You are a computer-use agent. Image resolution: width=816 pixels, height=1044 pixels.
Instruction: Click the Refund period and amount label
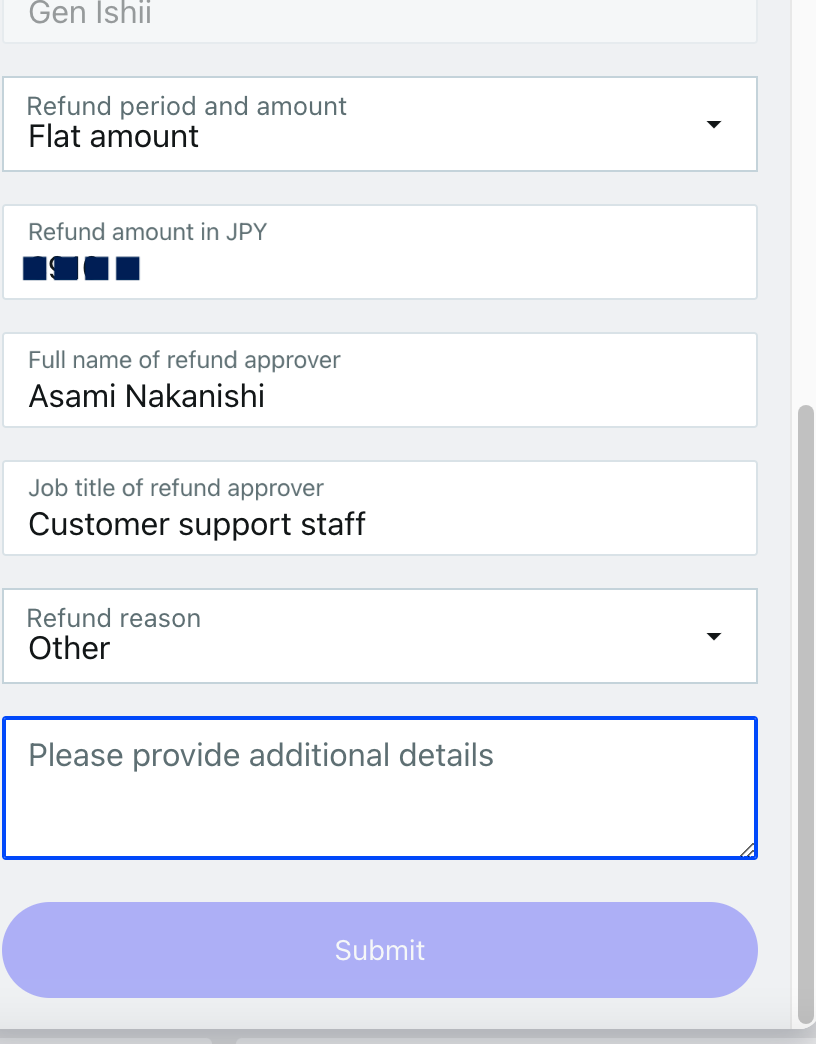coord(187,106)
